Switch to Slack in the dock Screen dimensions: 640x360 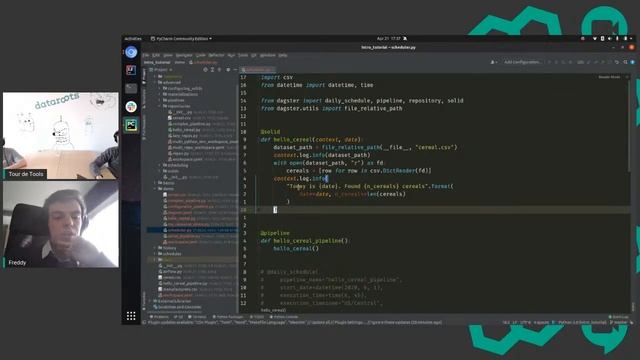click(x=131, y=107)
